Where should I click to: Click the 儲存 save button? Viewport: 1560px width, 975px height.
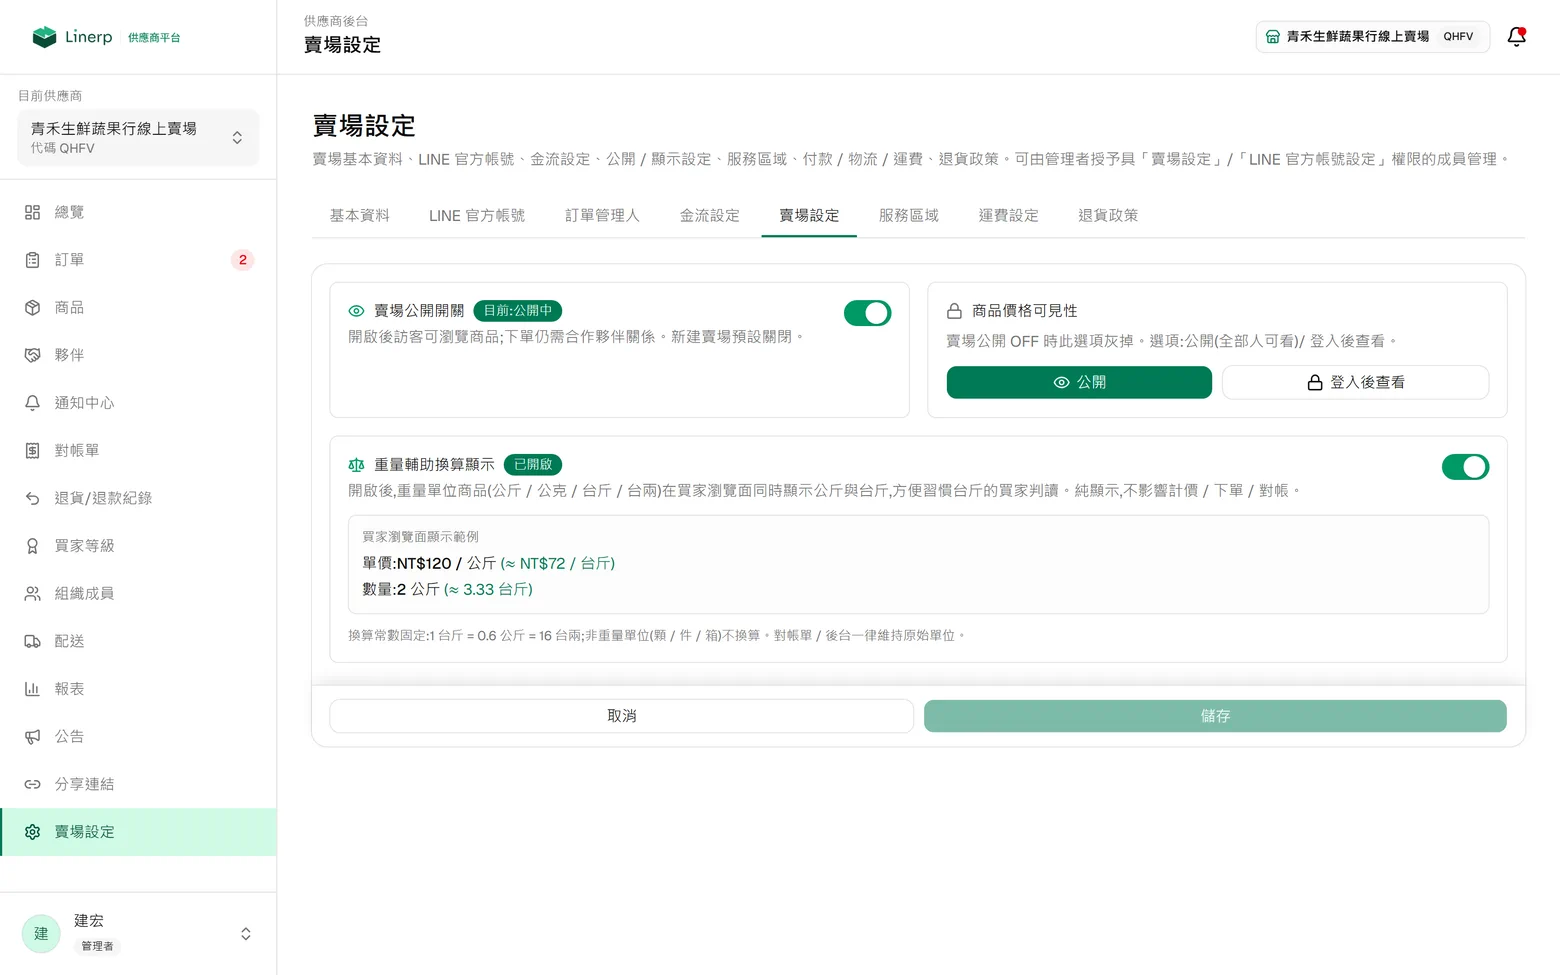coord(1215,716)
